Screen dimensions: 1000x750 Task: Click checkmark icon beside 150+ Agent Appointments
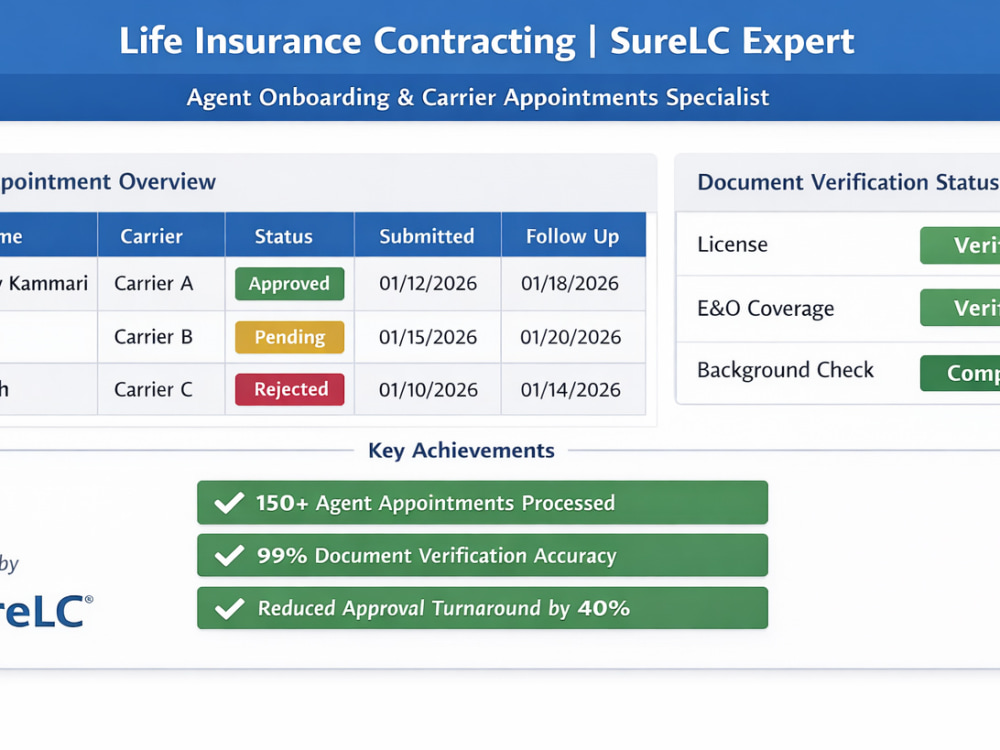click(229, 503)
